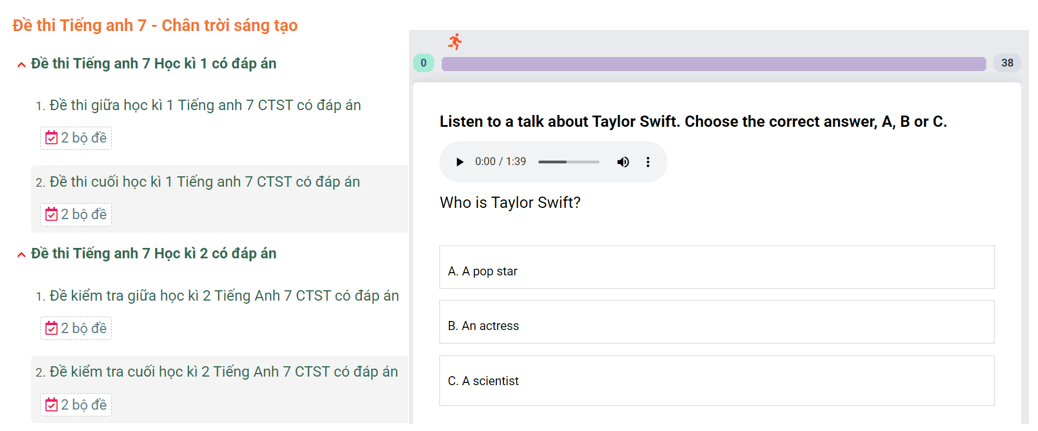The image size is (1038, 431).
Task: Mute the audio player volume
Action: click(x=623, y=162)
